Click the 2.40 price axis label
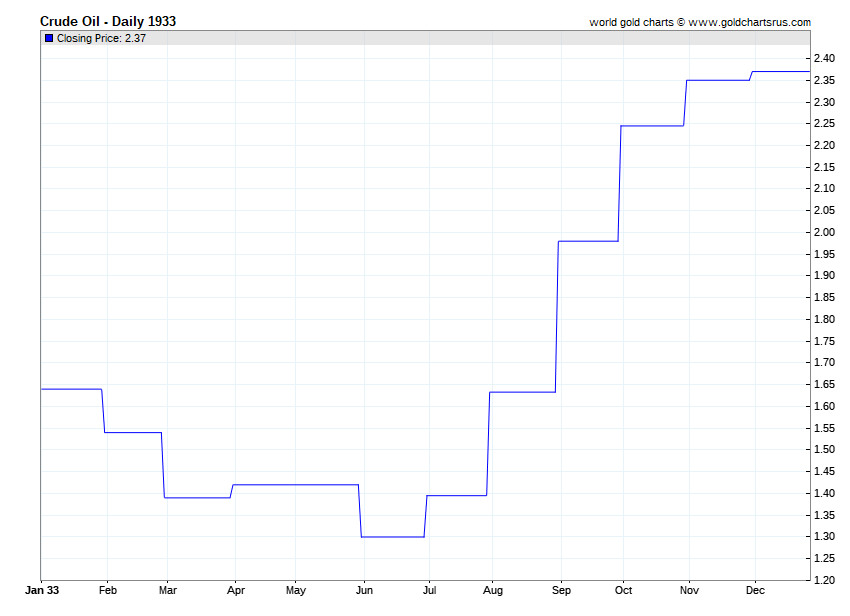Viewport: 850px width, 616px height. pyautogui.click(x=825, y=58)
